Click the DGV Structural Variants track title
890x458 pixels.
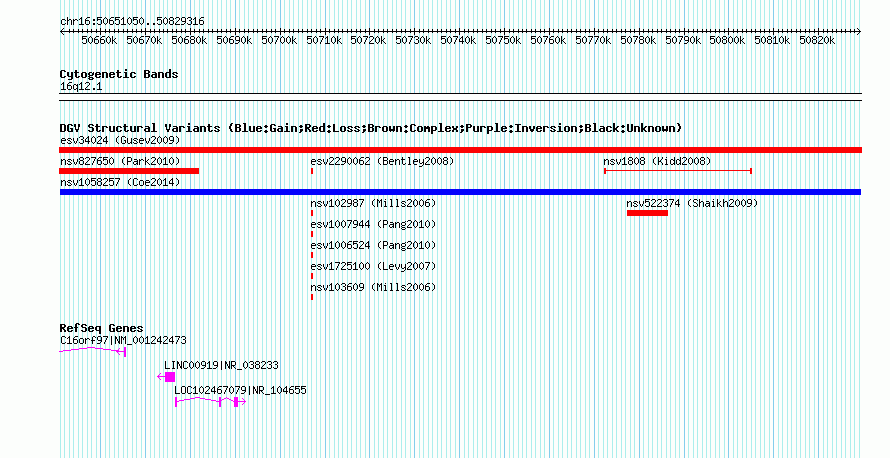[371, 128]
